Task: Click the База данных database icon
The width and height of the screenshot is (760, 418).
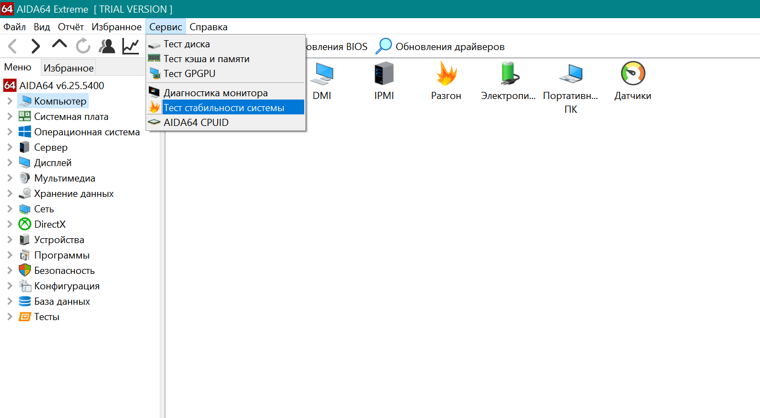Action: (25, 301)
